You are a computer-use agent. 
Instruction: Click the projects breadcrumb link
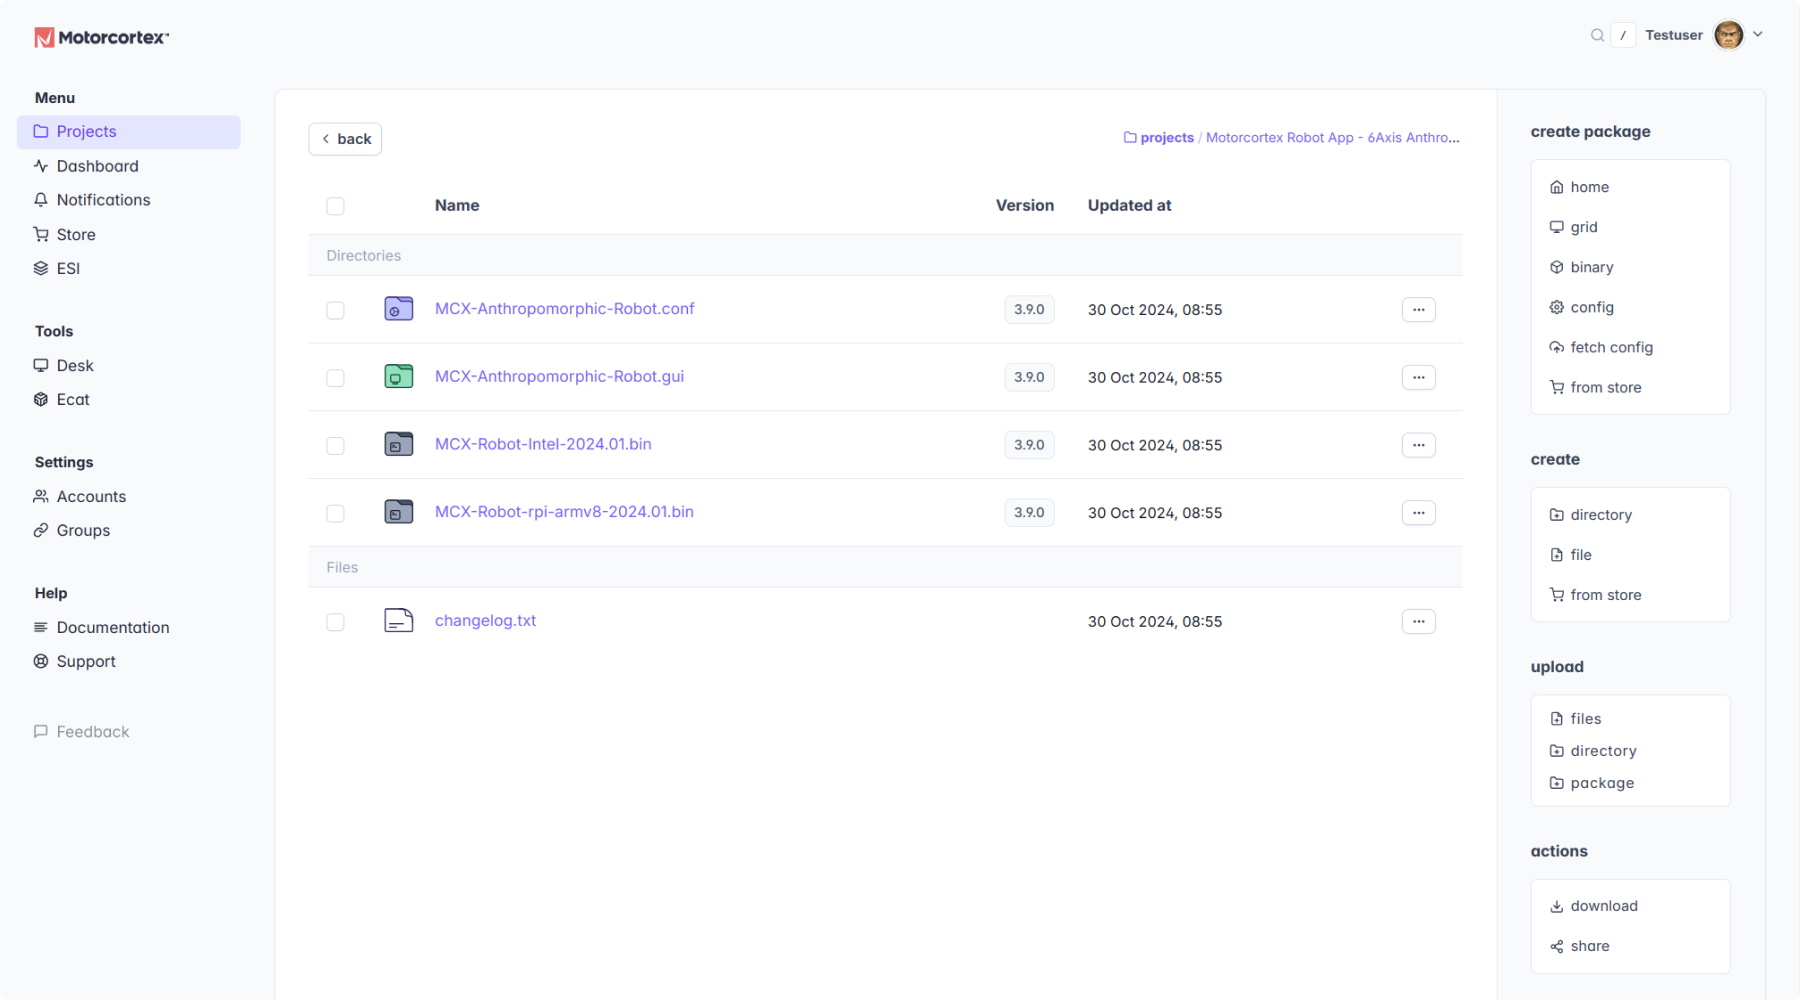click(x=1166, y=138)
